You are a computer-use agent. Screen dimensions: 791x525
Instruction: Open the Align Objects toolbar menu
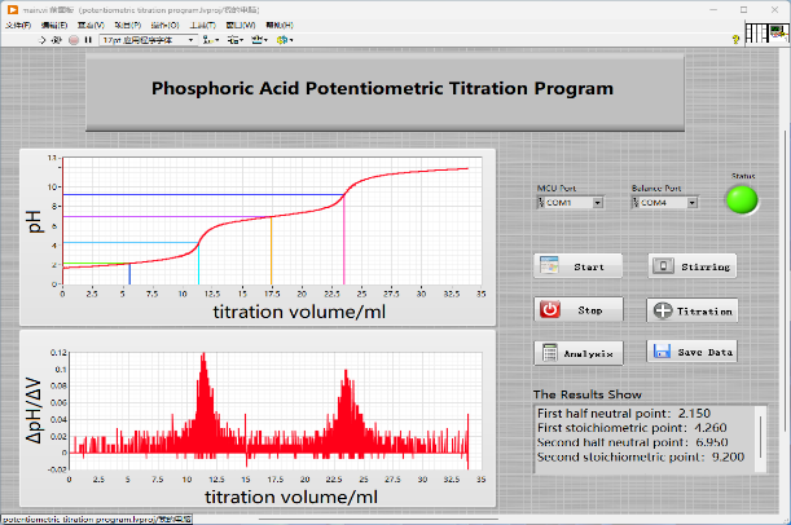210,40
